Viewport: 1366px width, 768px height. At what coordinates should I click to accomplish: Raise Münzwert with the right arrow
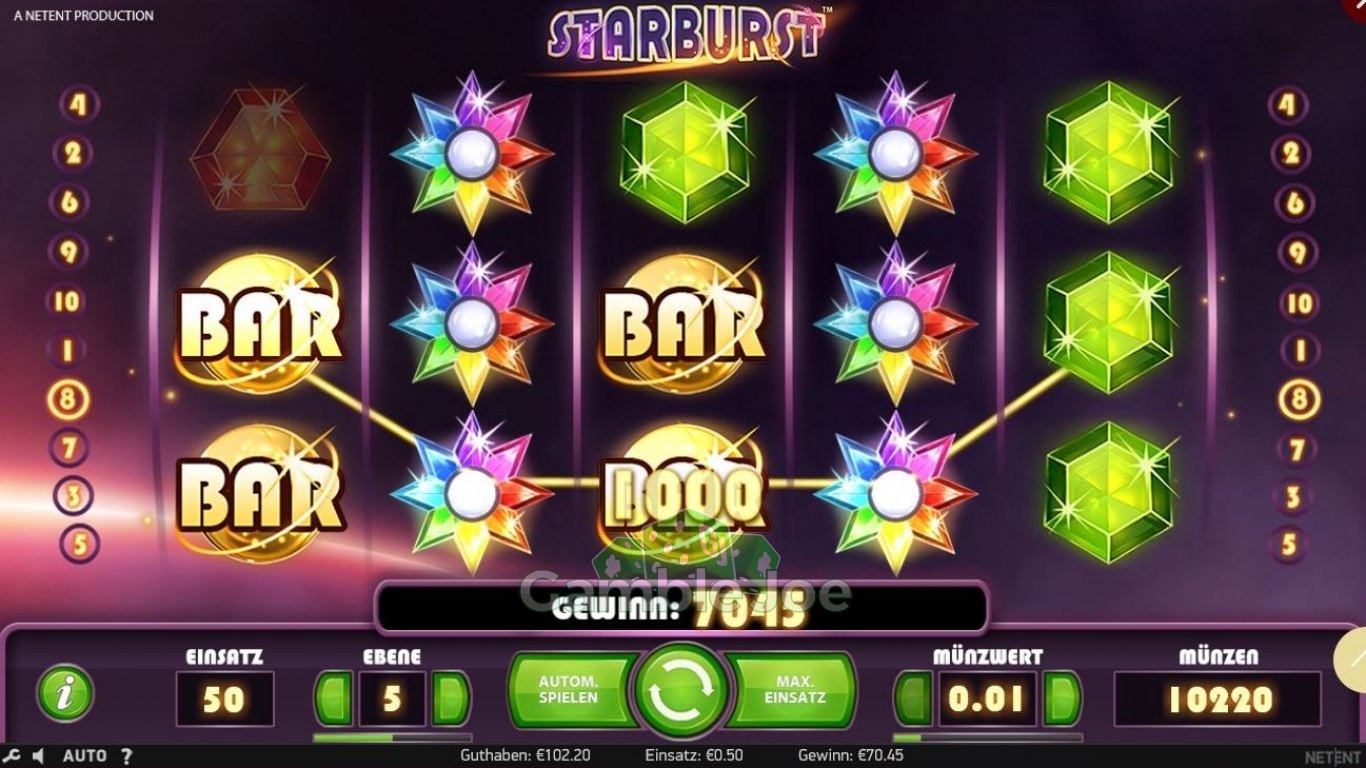tap(1062, 698)
